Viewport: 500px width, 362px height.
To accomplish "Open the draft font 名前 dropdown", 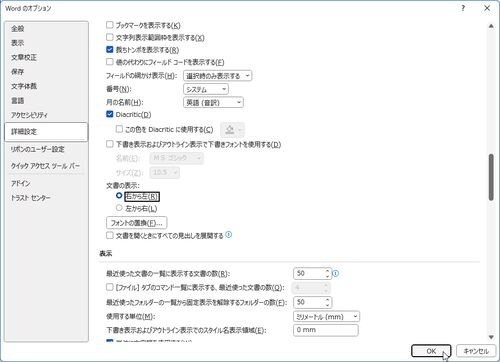I will point(176,158).
